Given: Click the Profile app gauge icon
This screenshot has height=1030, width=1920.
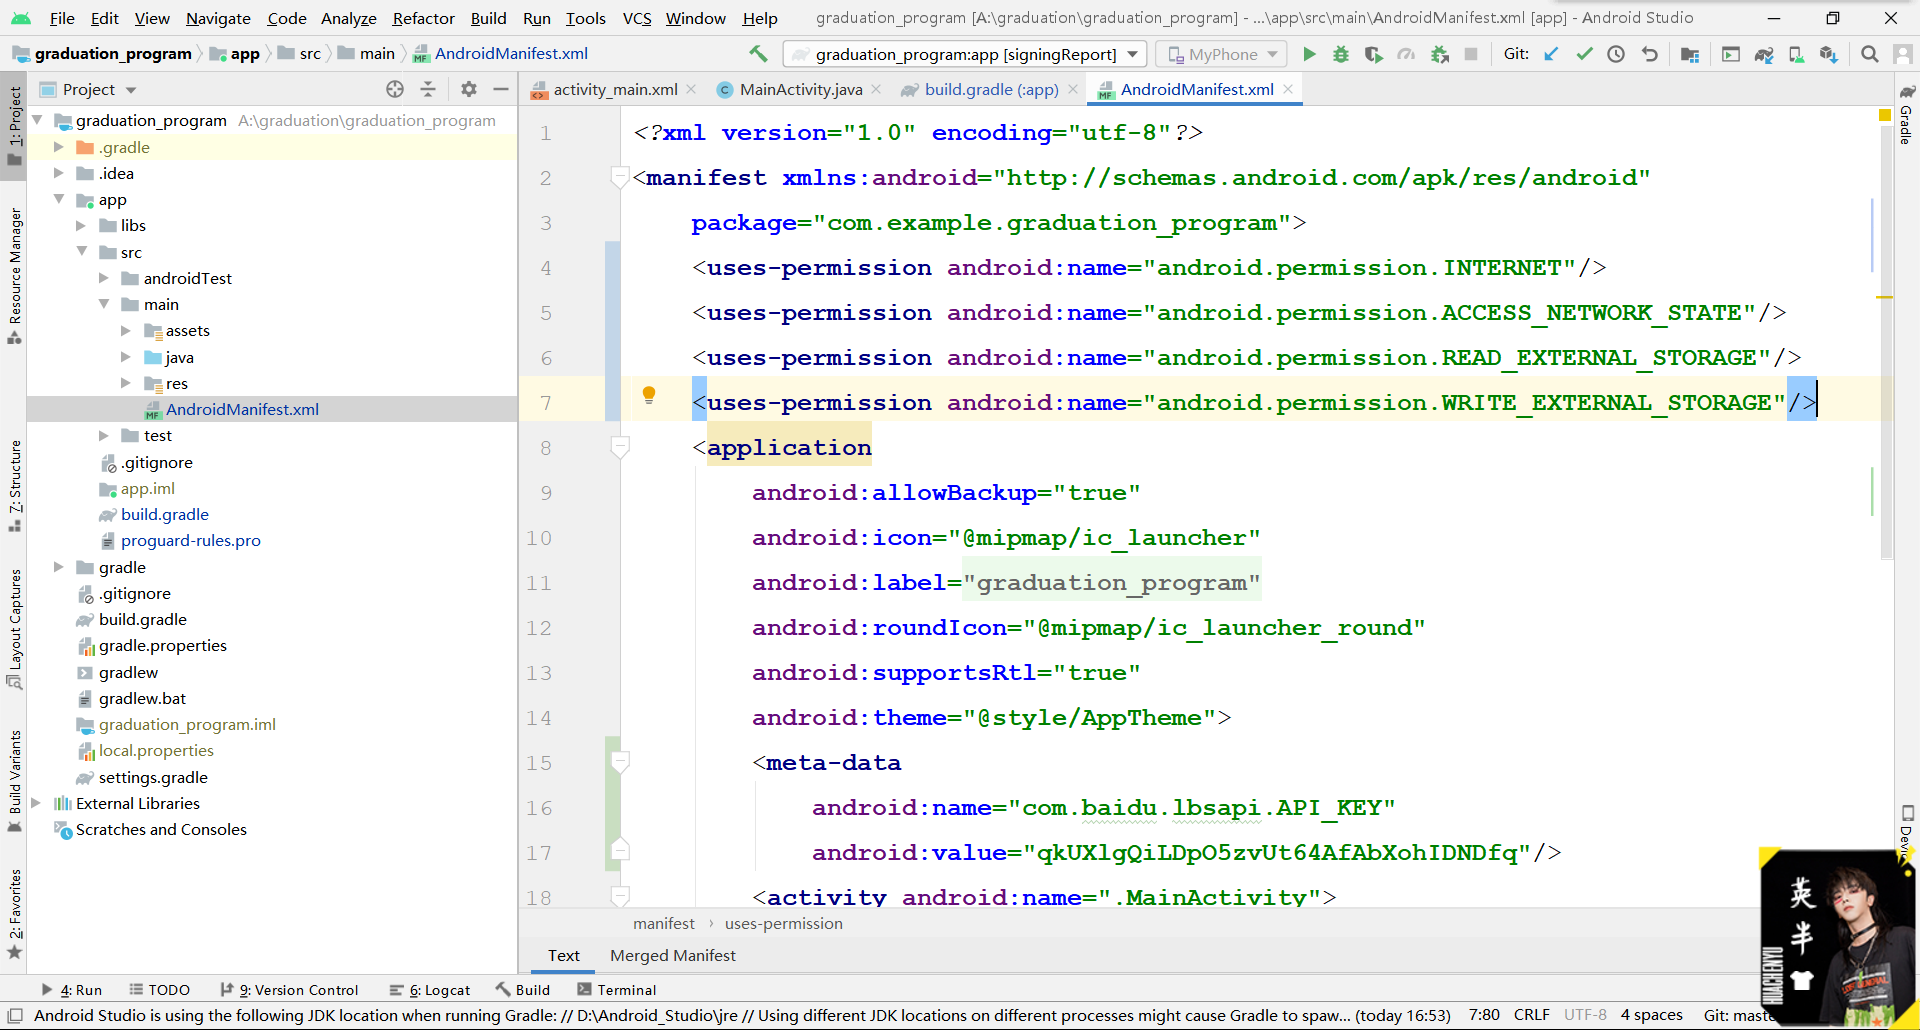Looking at the screenshot, I should pyautogui.click(x=1406, y=54).
